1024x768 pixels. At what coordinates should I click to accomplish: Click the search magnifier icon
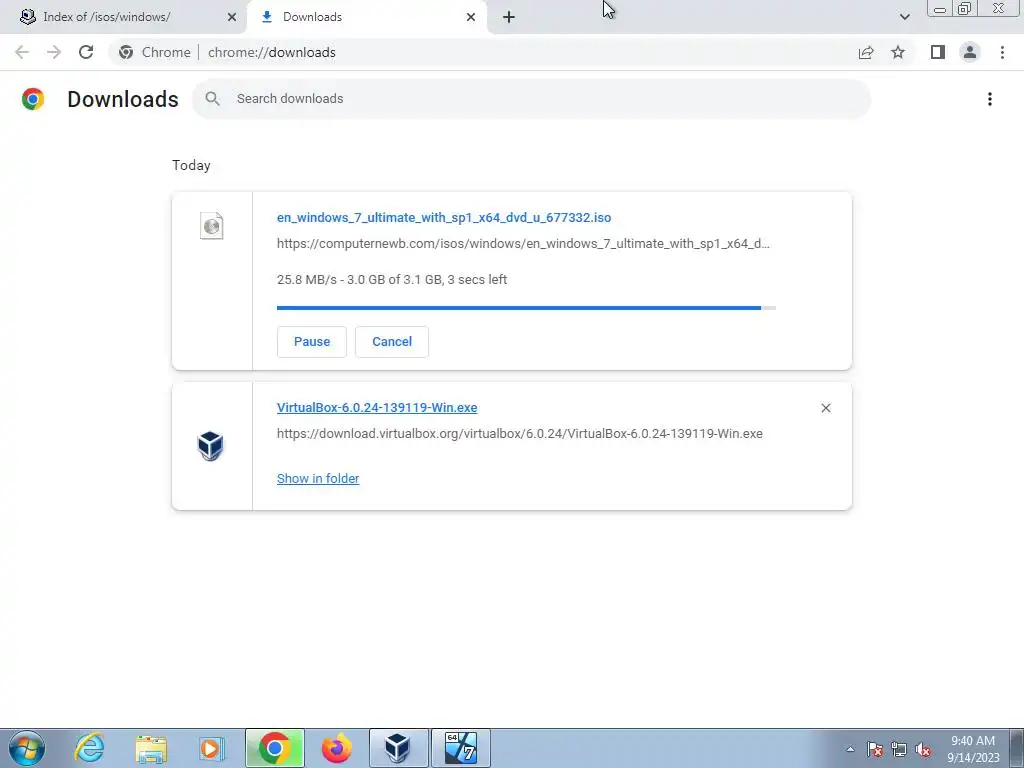pyautogui.click(x=212, y=99)
